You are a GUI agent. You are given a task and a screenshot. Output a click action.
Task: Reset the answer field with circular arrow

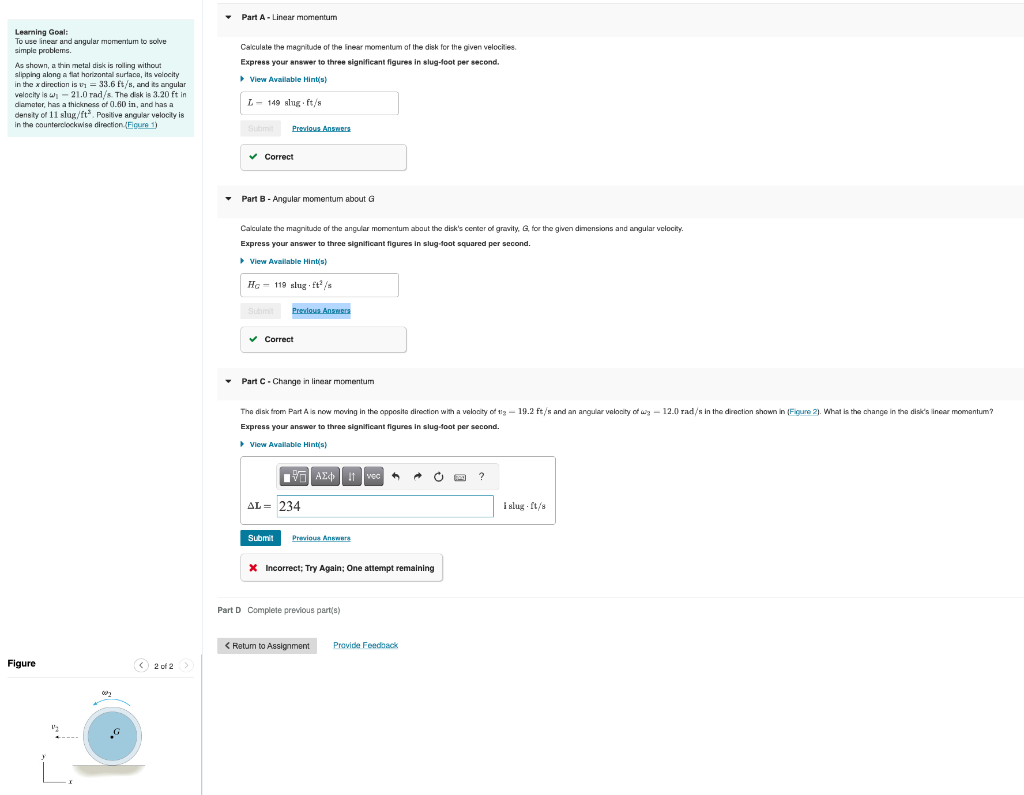(x=439, y=476)
